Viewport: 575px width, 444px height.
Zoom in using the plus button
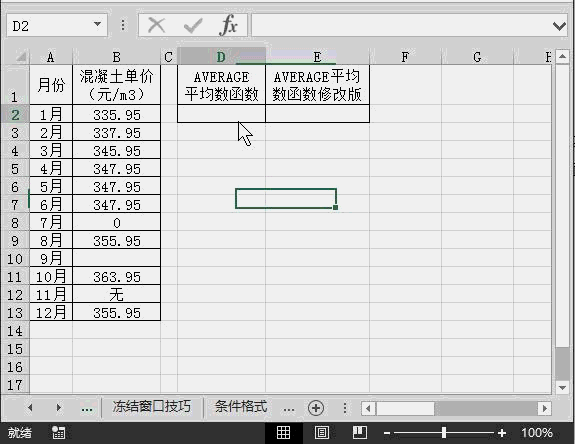[x=502, y=433]
